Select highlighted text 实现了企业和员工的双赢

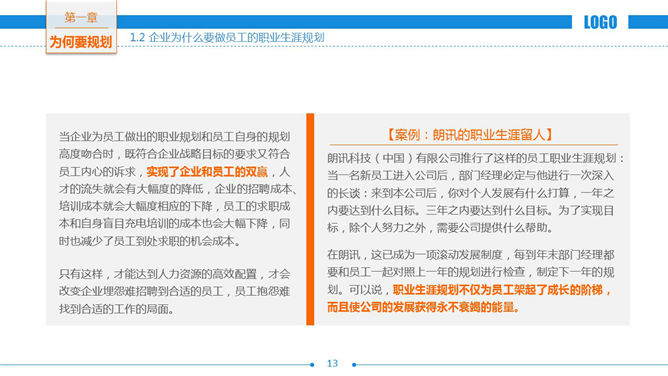[x=207, y=172]
